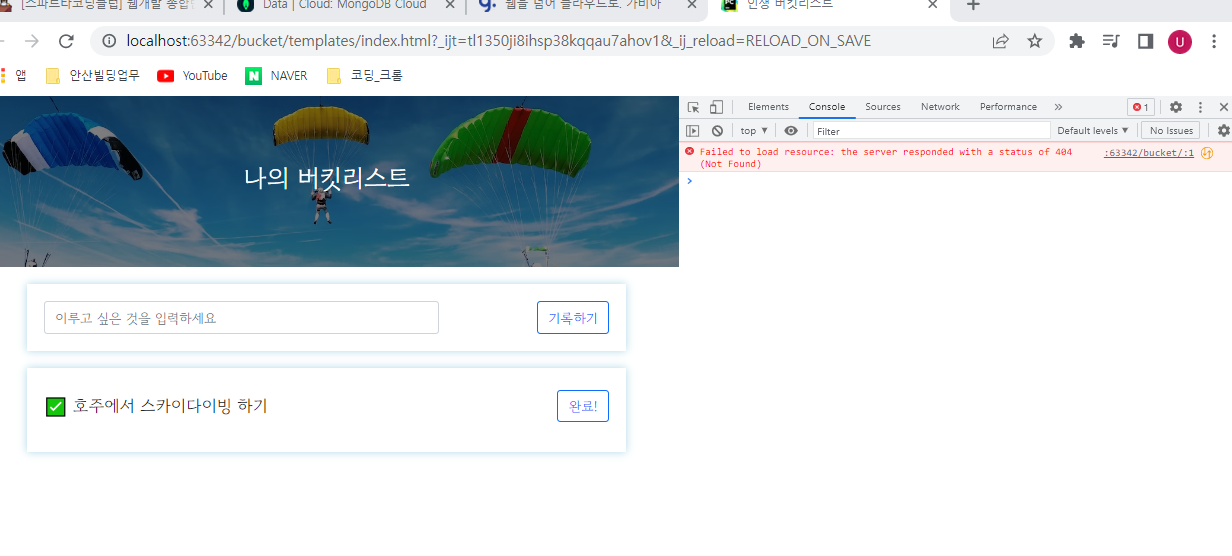The image size is (1232, 556).
Task: Click the 호주에서 스카이다이빙 하기 text
Action: (170, 406)
